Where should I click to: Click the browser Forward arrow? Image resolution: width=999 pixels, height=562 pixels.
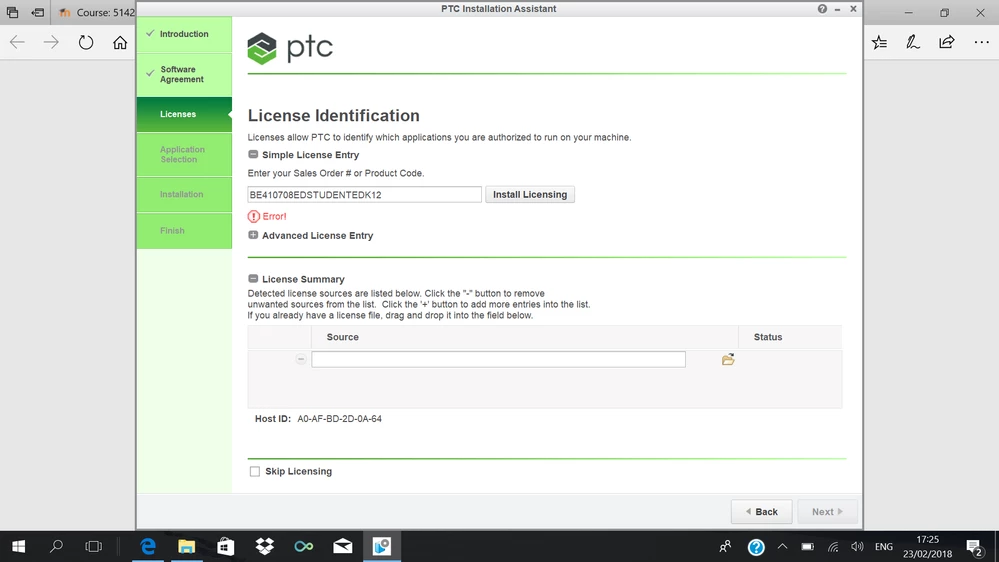click(x=51, y=43)
